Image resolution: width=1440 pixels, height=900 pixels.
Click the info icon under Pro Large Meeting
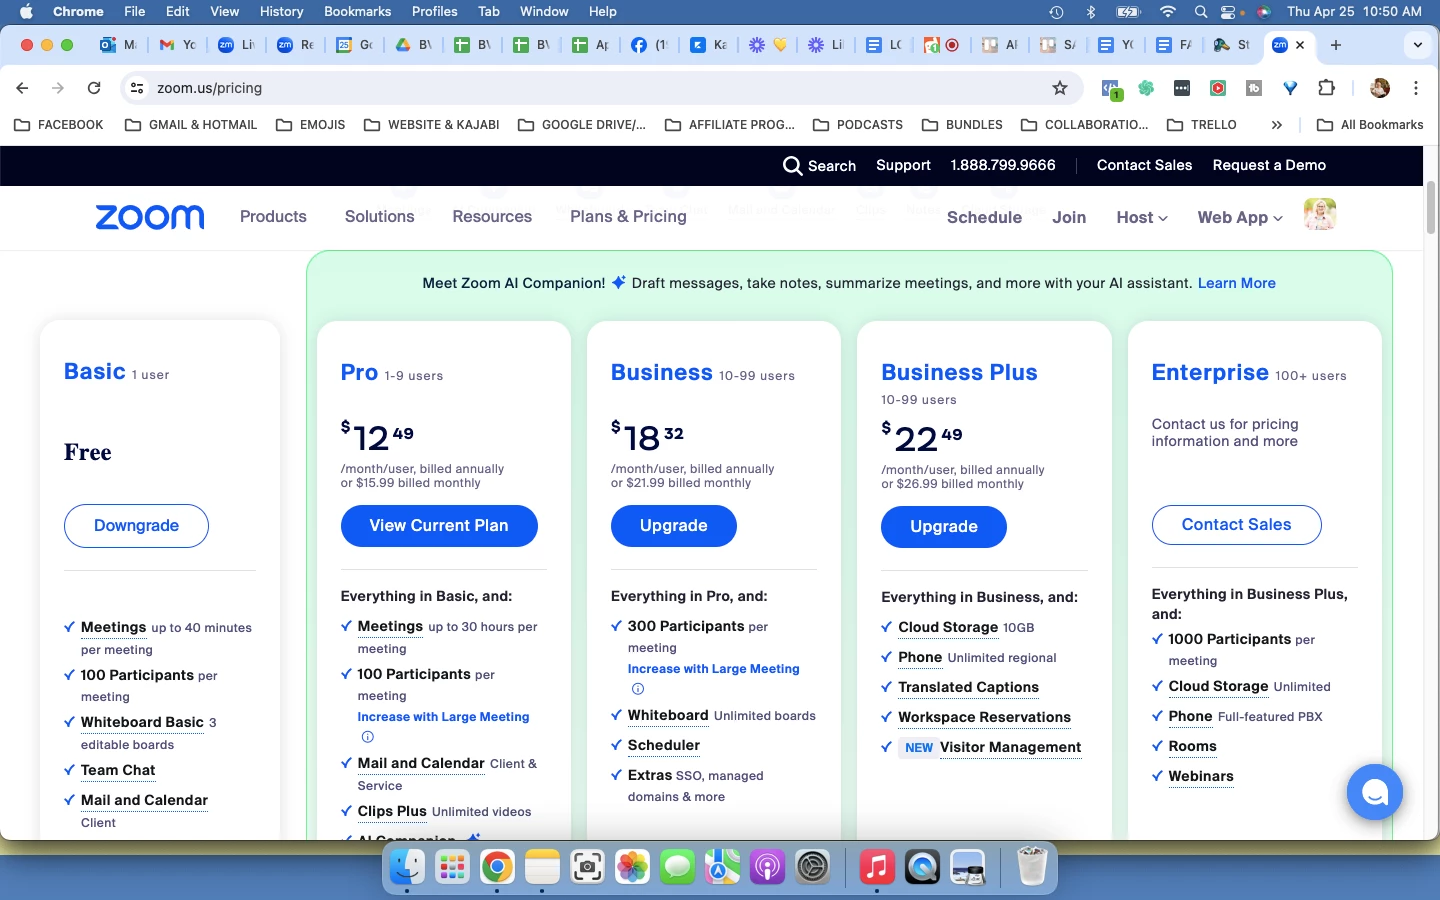[x=367, y=737]
